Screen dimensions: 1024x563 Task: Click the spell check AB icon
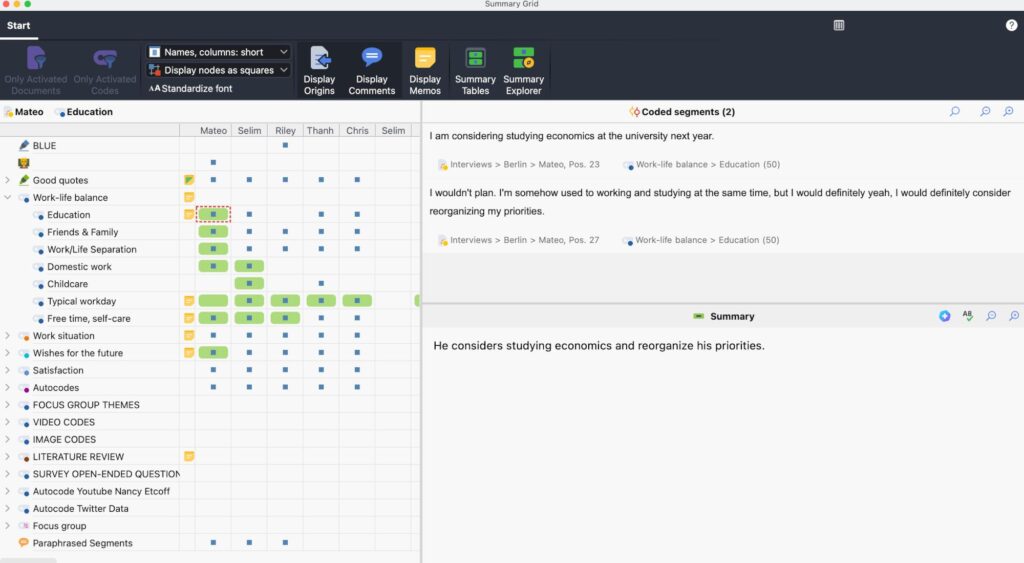click(x=967, y=315)
